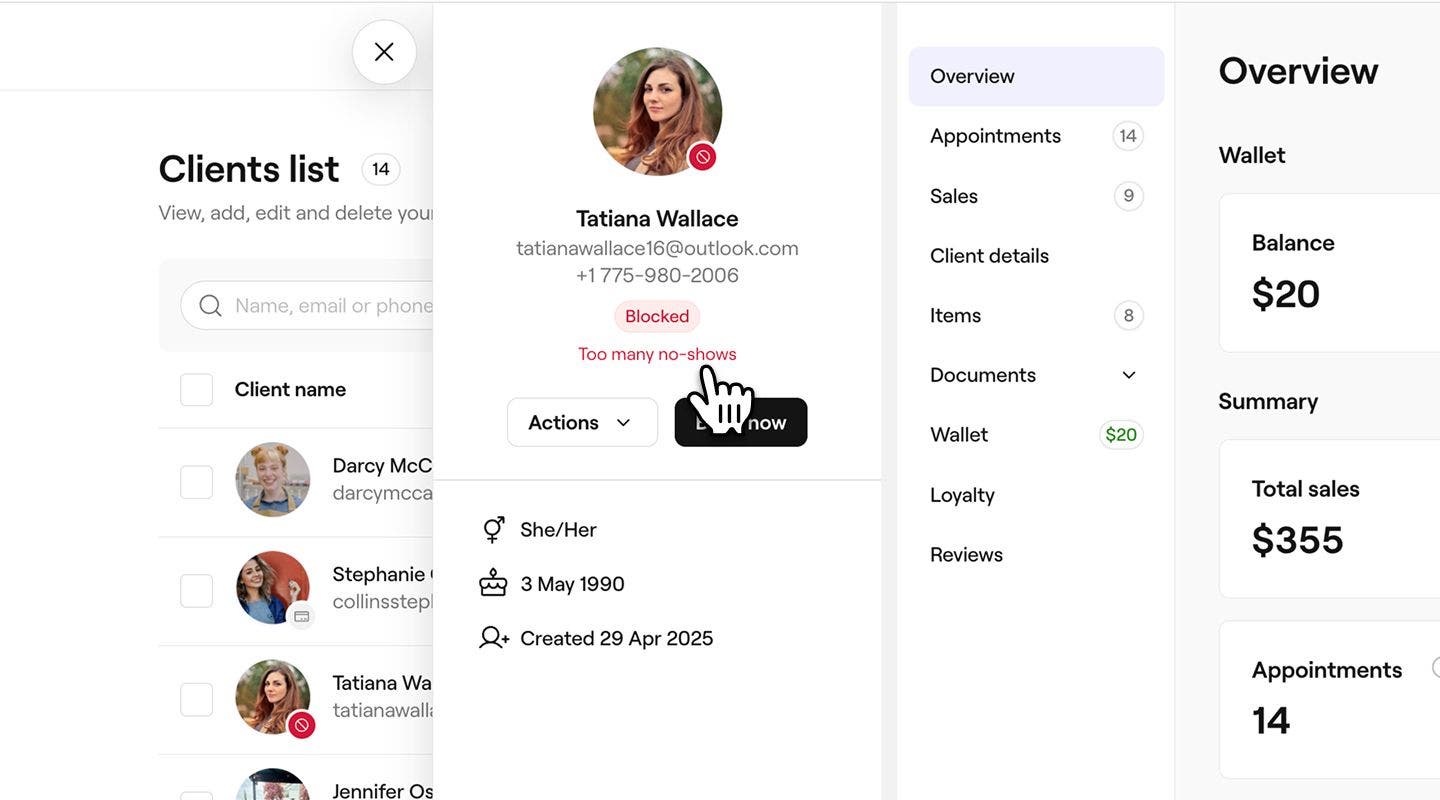Click the Book now button
The height and width of the screenshot is (800, 1440).
click(741, 422)
